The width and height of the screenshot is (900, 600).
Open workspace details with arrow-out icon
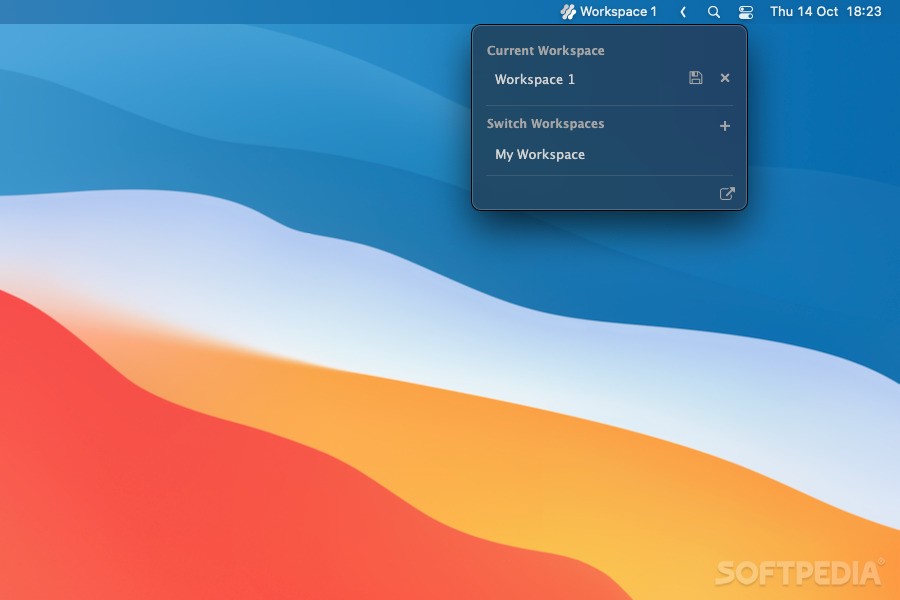click(728, 193)
